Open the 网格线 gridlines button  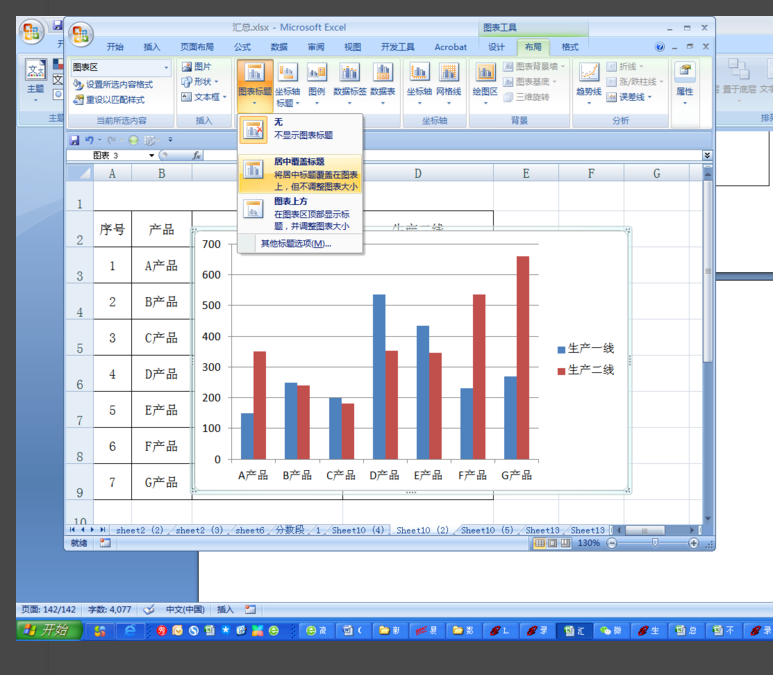click(449, 84)
